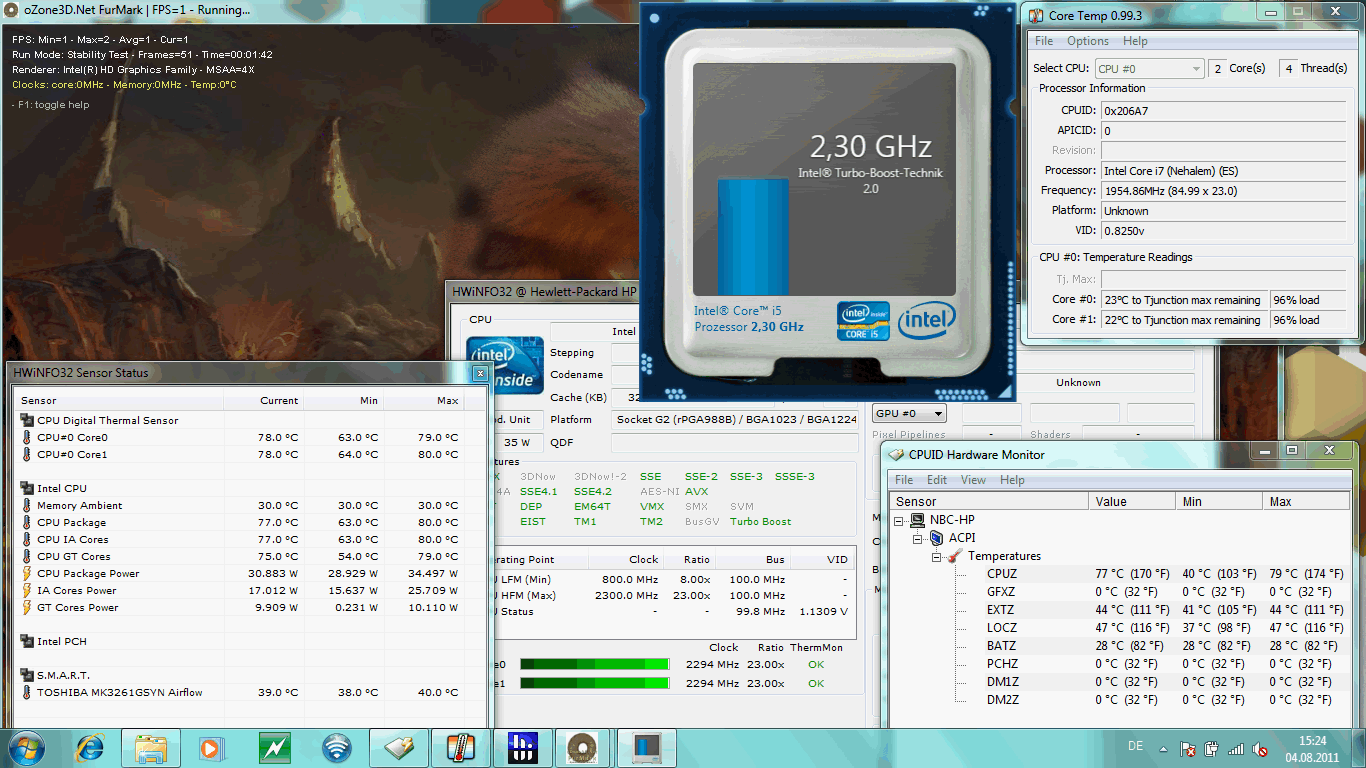This screenshot has height=768, width=1366.
Task: Click the thermometer icon beside CPU#0 Core0
Action: pyautogui.click(x=27, y=437)
